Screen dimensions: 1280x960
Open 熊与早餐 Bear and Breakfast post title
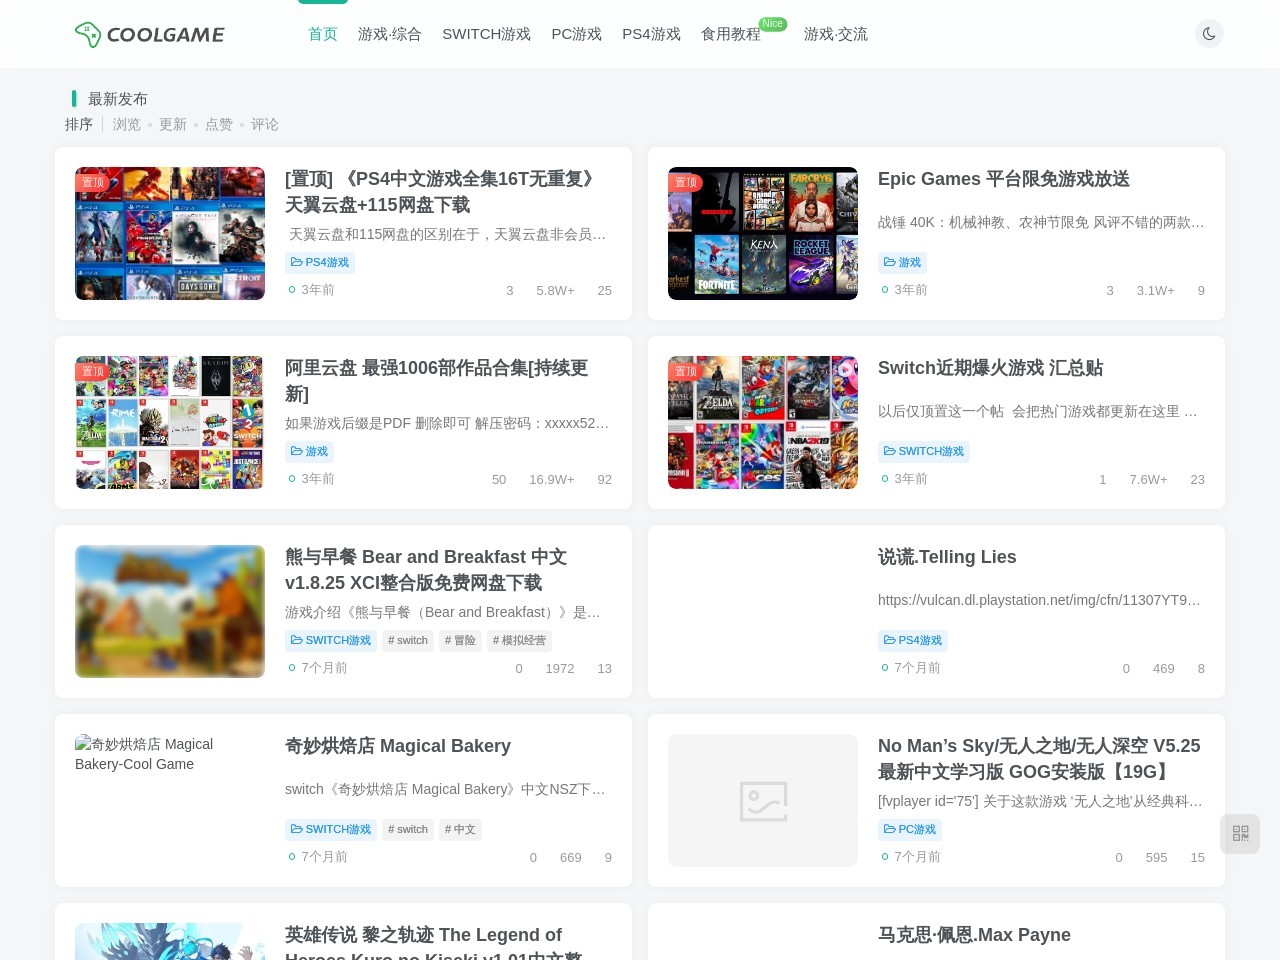click(x=426, y=569)
